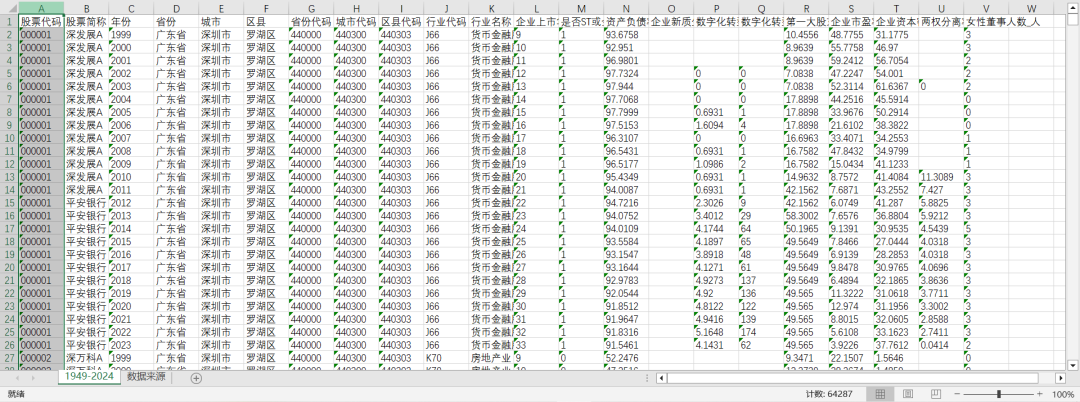Select the cell with value 93.6758
Image resolution: width=1080 pixels, height=402 pixels.
point(625,35)
